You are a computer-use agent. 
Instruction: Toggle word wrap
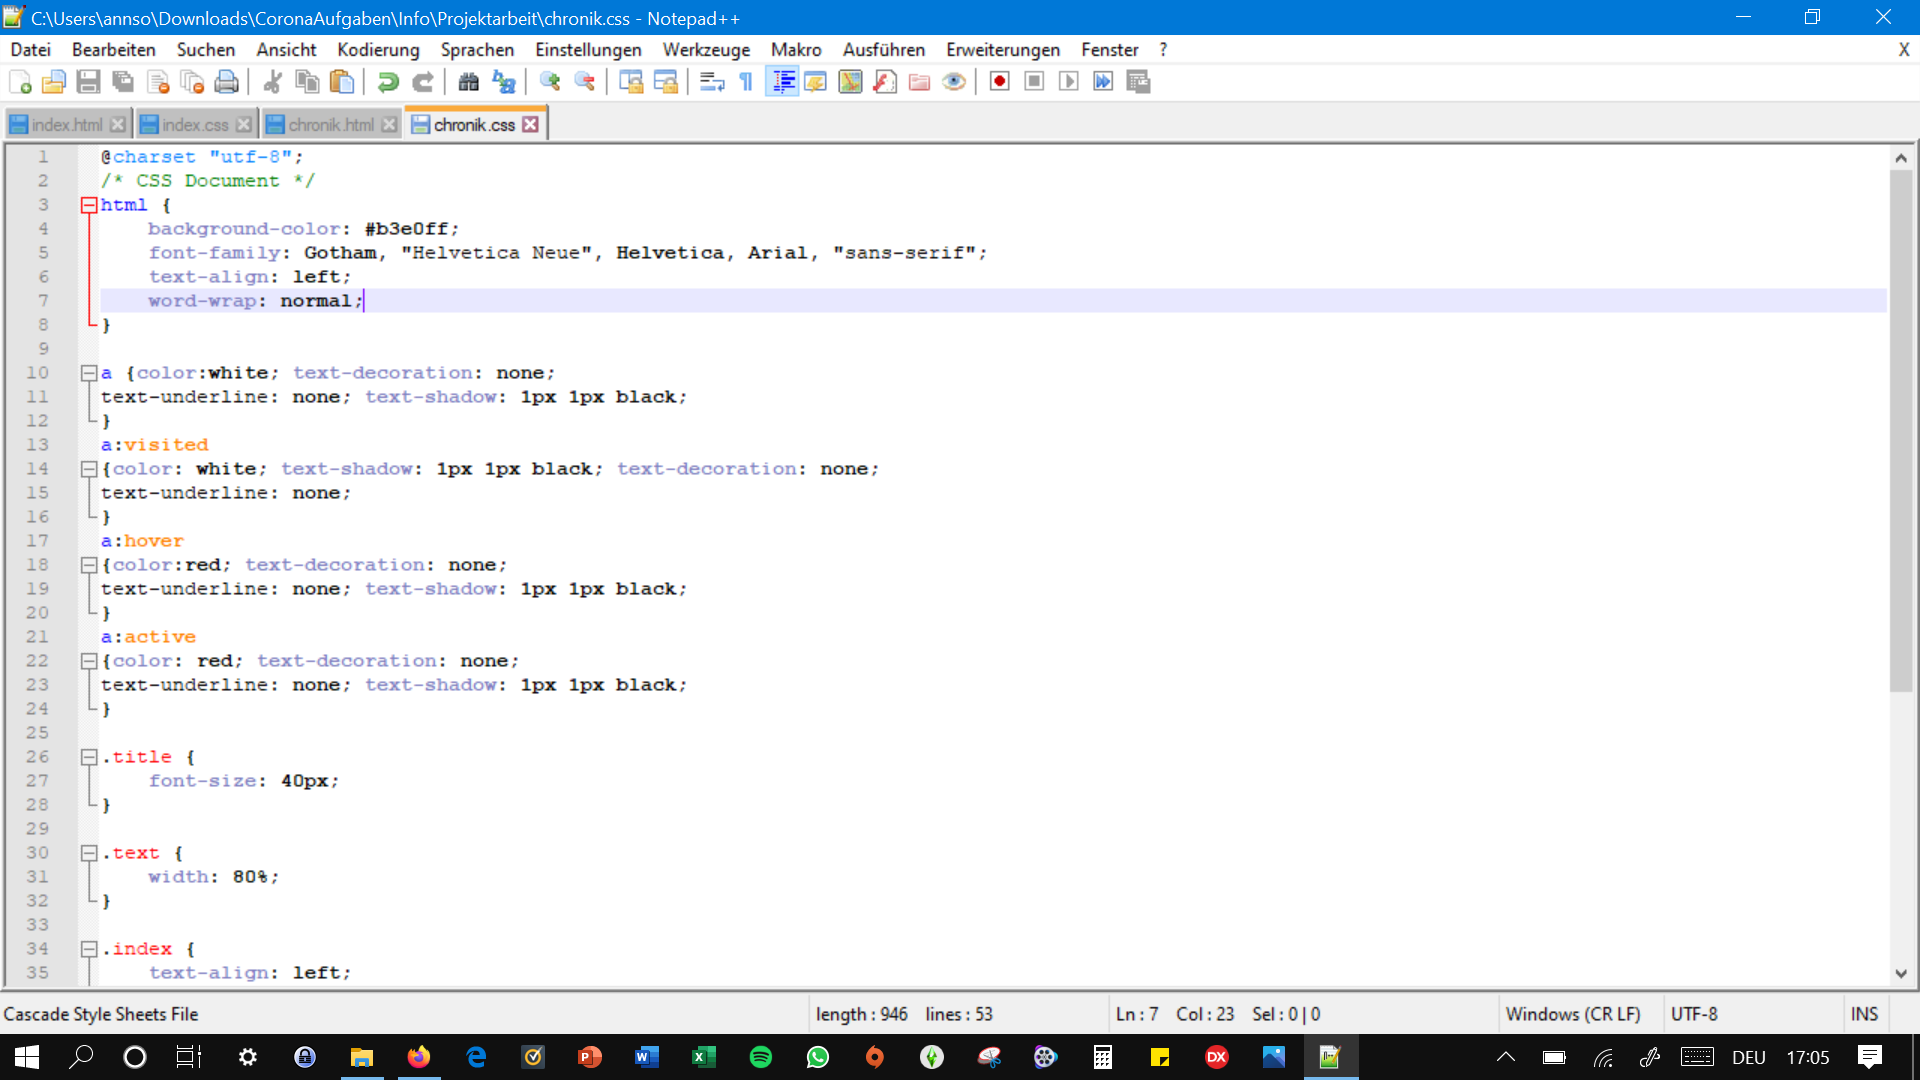pyautogui.click(x=711, y=81)
